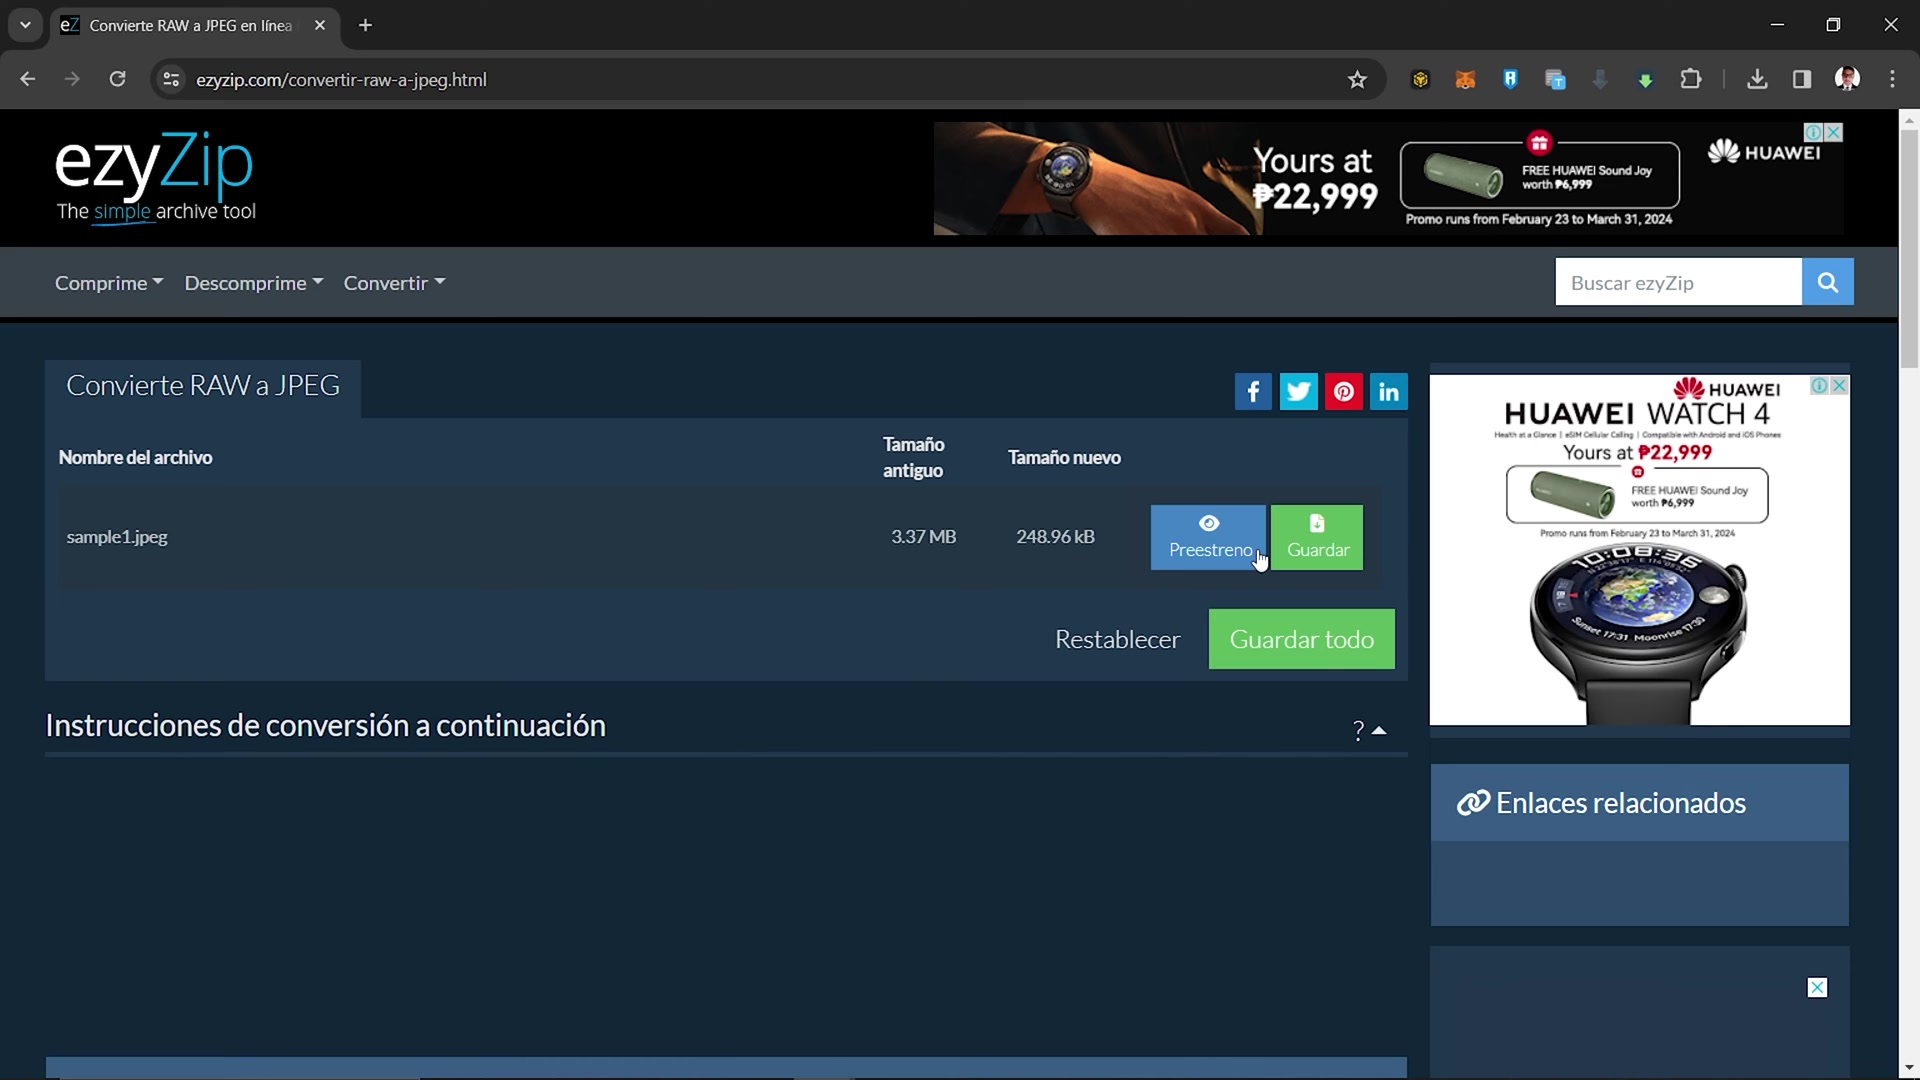This screenshot has width=1920, height=1080.
Task: Click the 248.96 kB new size value
Action: pyautogui.click(x=1055, y=537)
